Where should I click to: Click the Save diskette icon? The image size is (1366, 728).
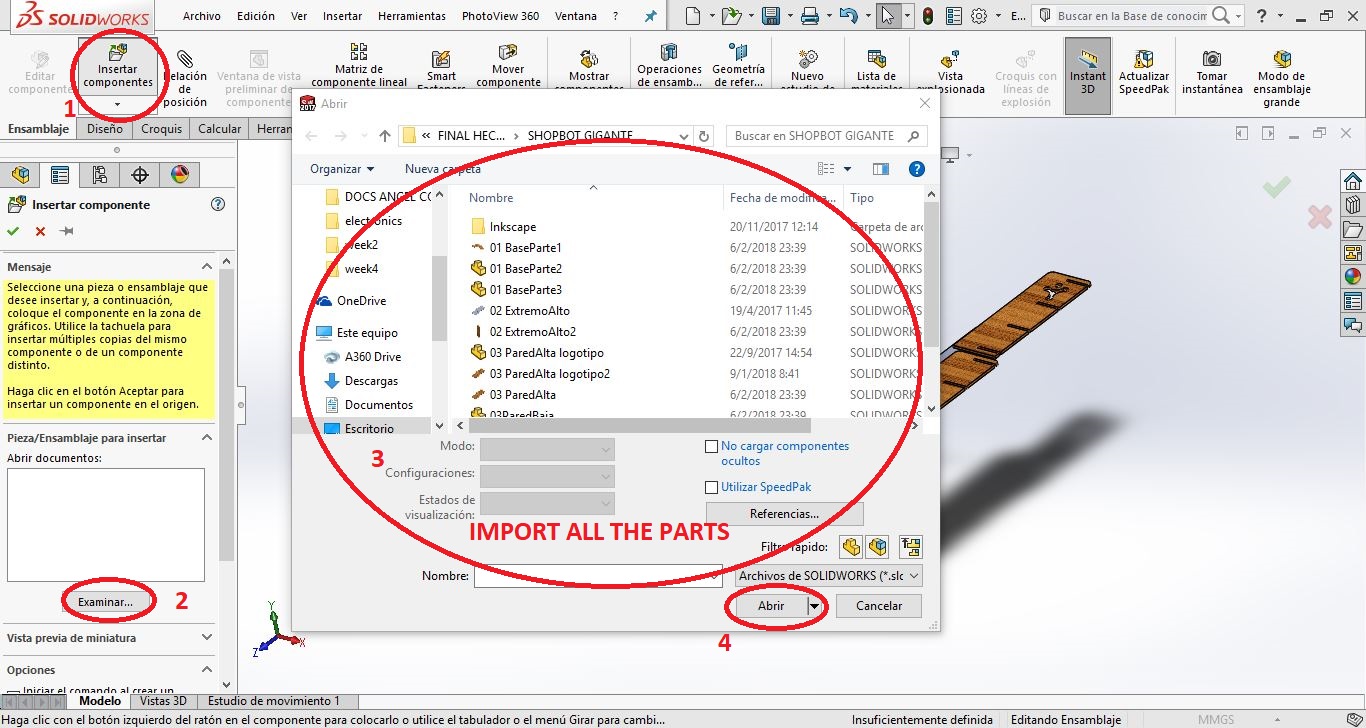coord(771,16)
